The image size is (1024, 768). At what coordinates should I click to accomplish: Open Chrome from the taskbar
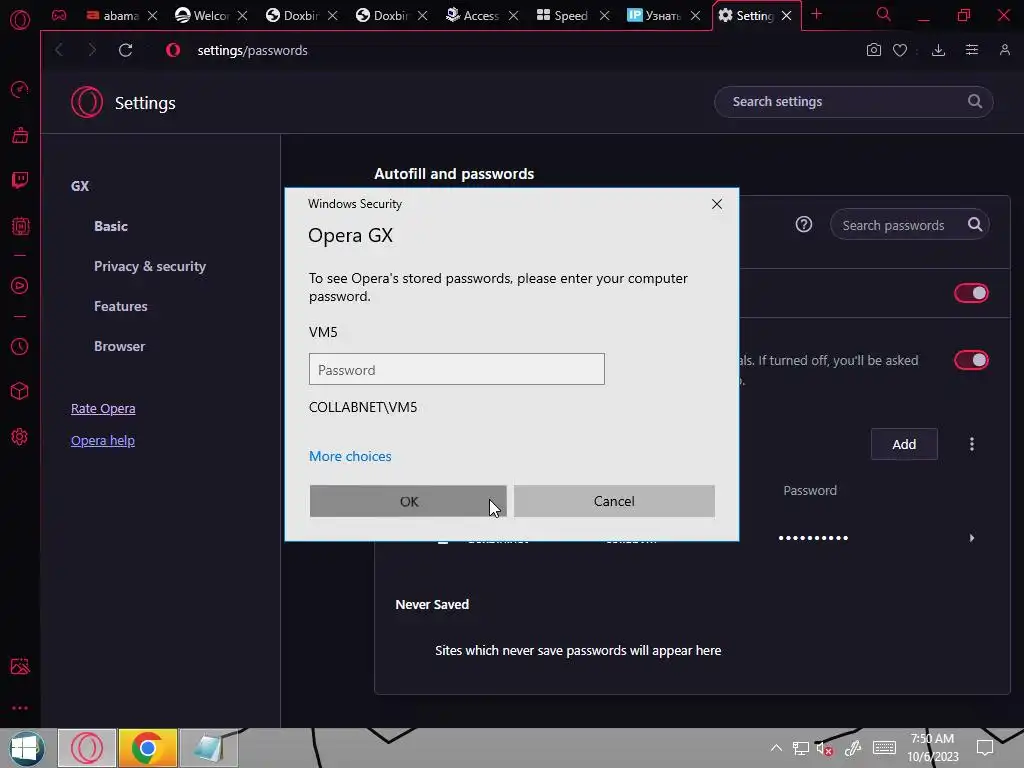coord(148,748)
